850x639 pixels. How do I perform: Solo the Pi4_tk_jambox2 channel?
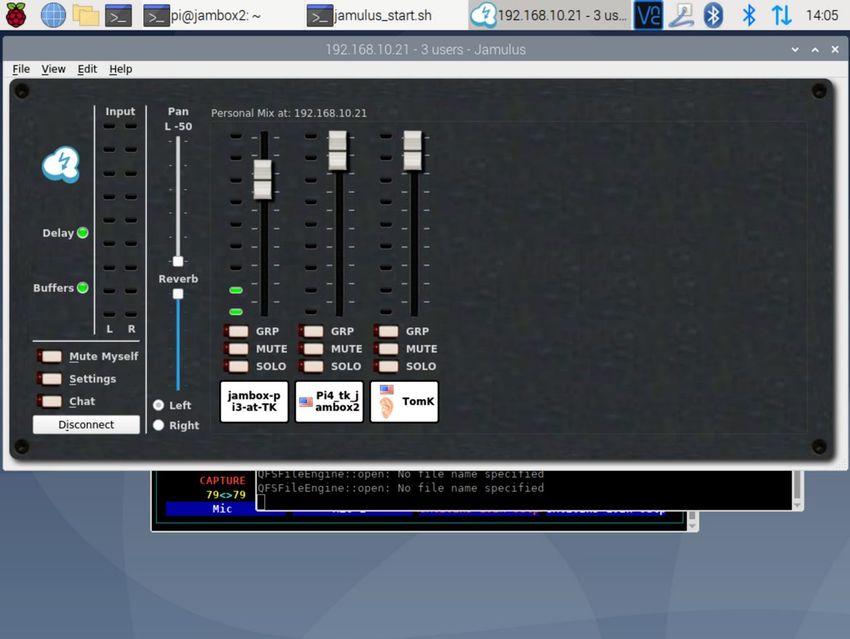click(x=311, y=366)
